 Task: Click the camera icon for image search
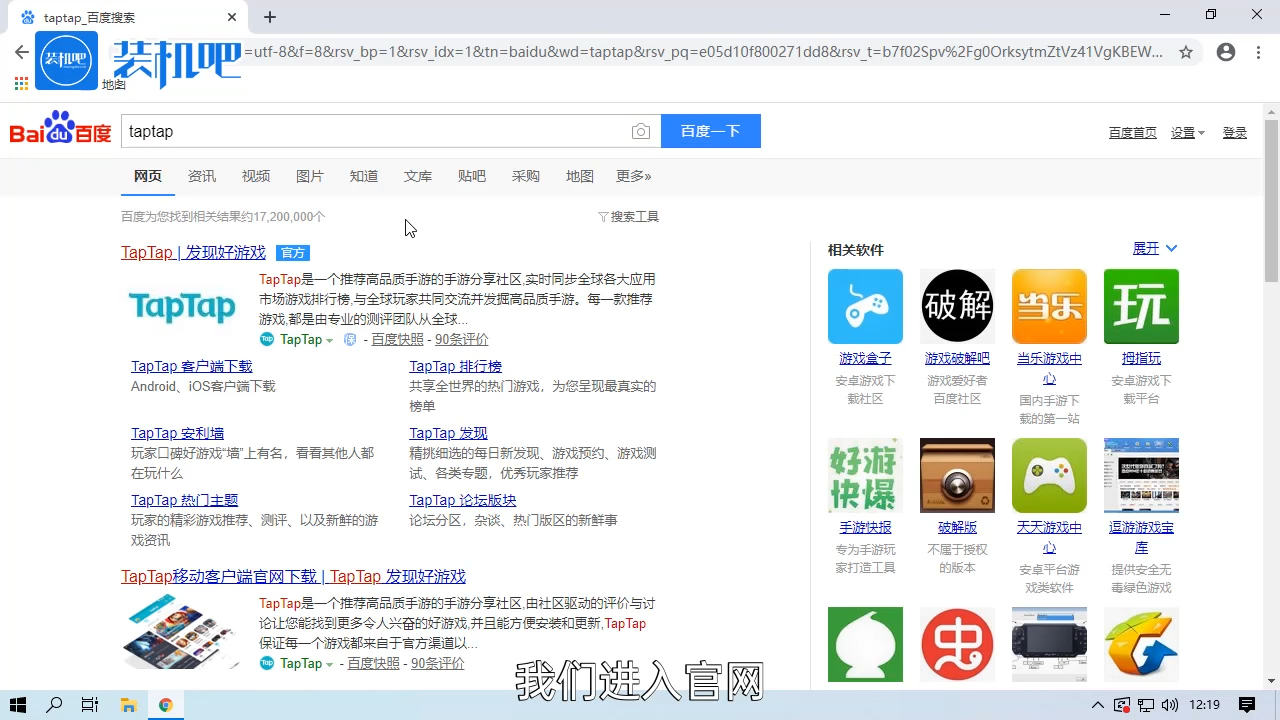[641, 131]
